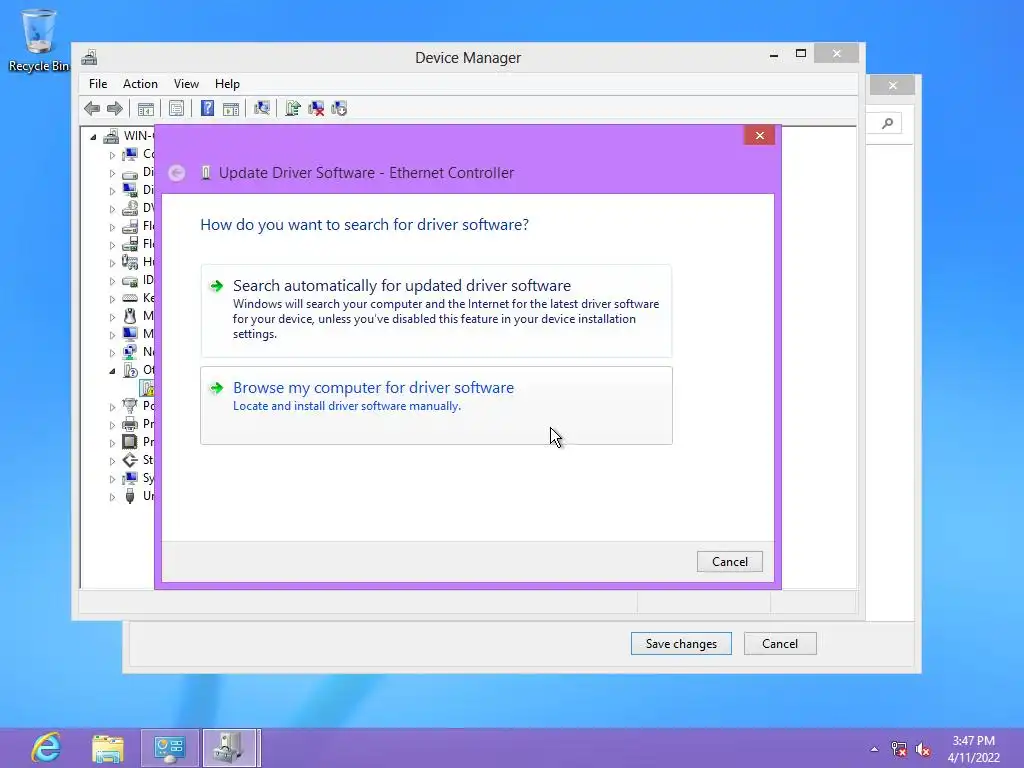The width and height of the screenshot is (1024, 768).
Task: Expand the Disk drives category triangle
Action: point(112,173)
